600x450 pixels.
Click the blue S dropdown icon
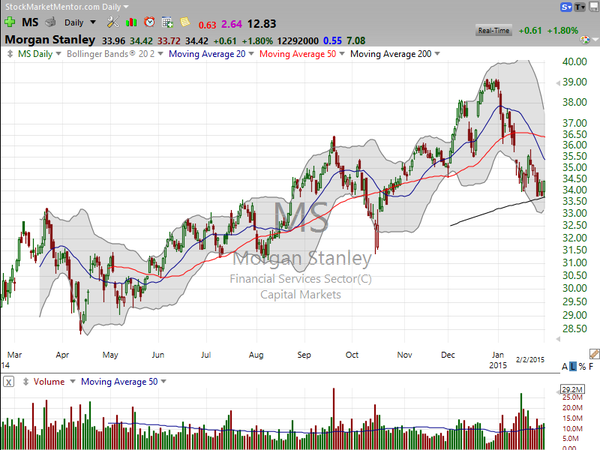click(566, 7)
